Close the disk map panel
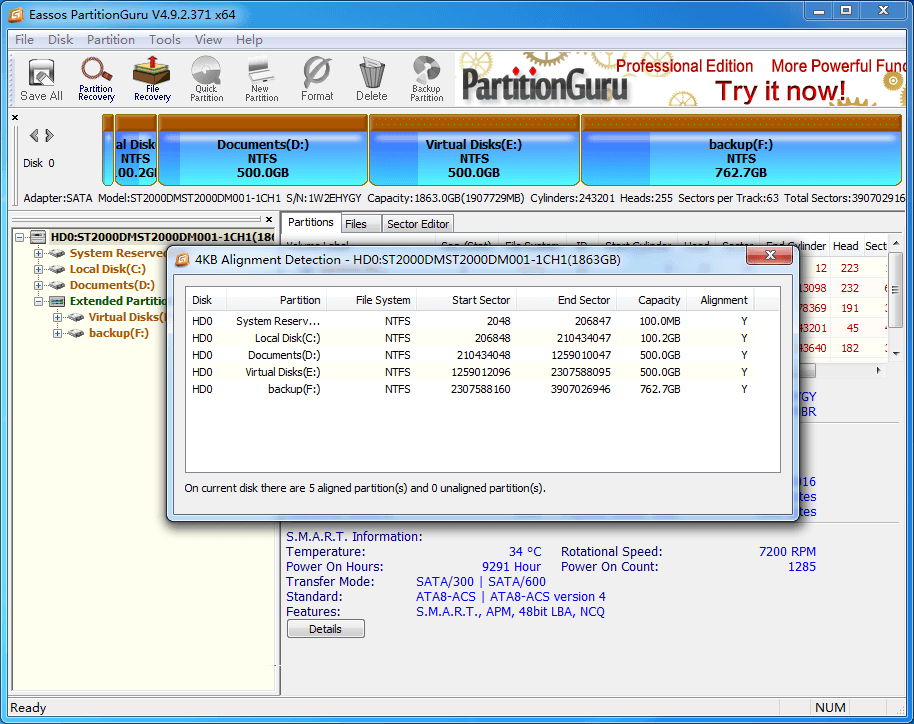Screen dimensions: 914x724 (x=15, y=117)
